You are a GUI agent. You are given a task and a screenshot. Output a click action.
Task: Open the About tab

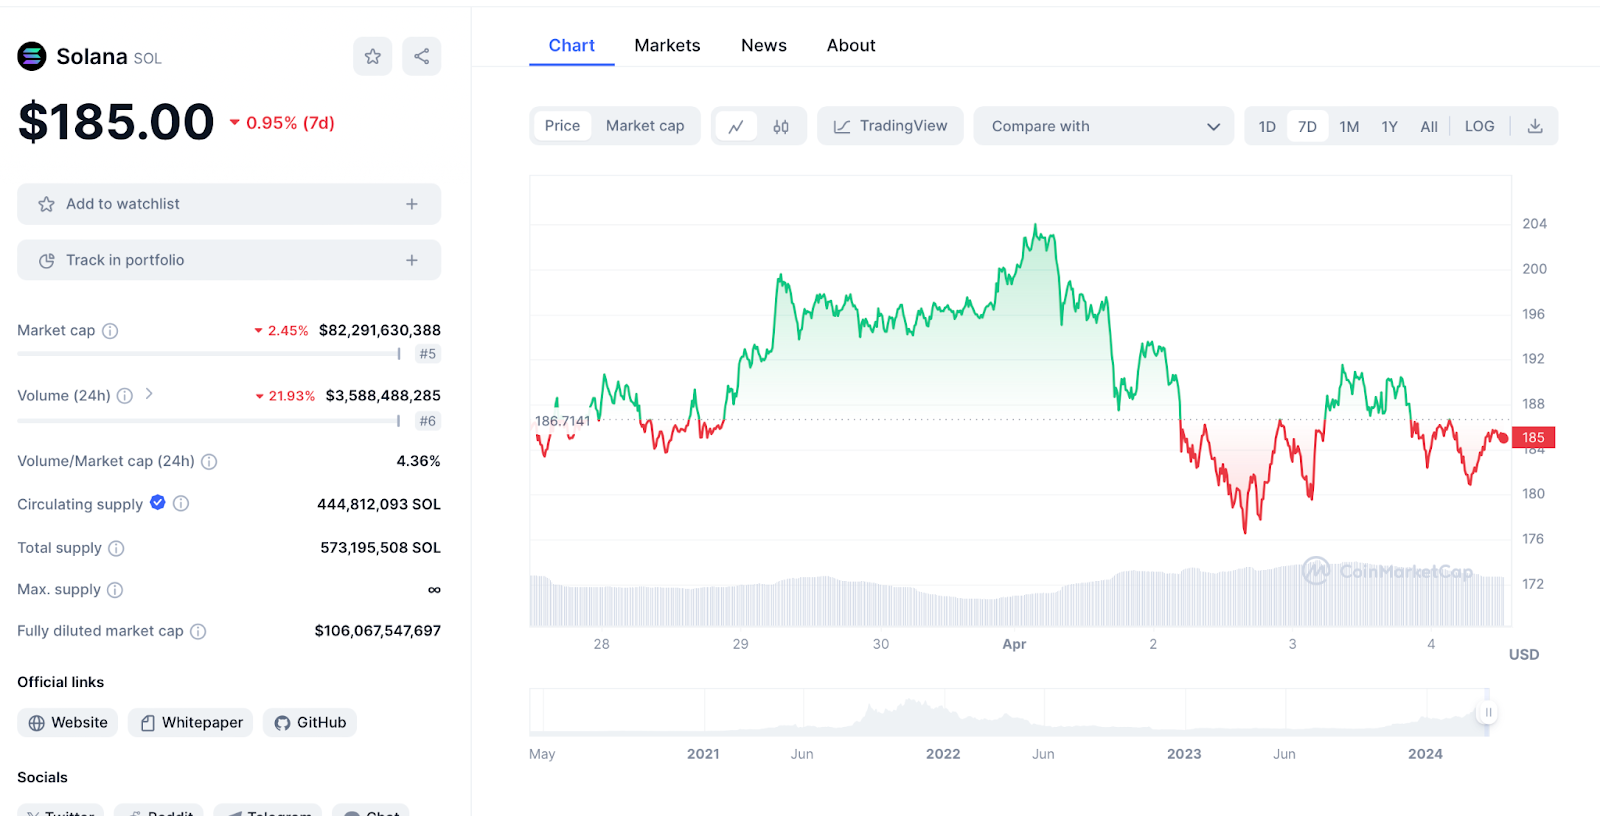(x=851, y=45)
